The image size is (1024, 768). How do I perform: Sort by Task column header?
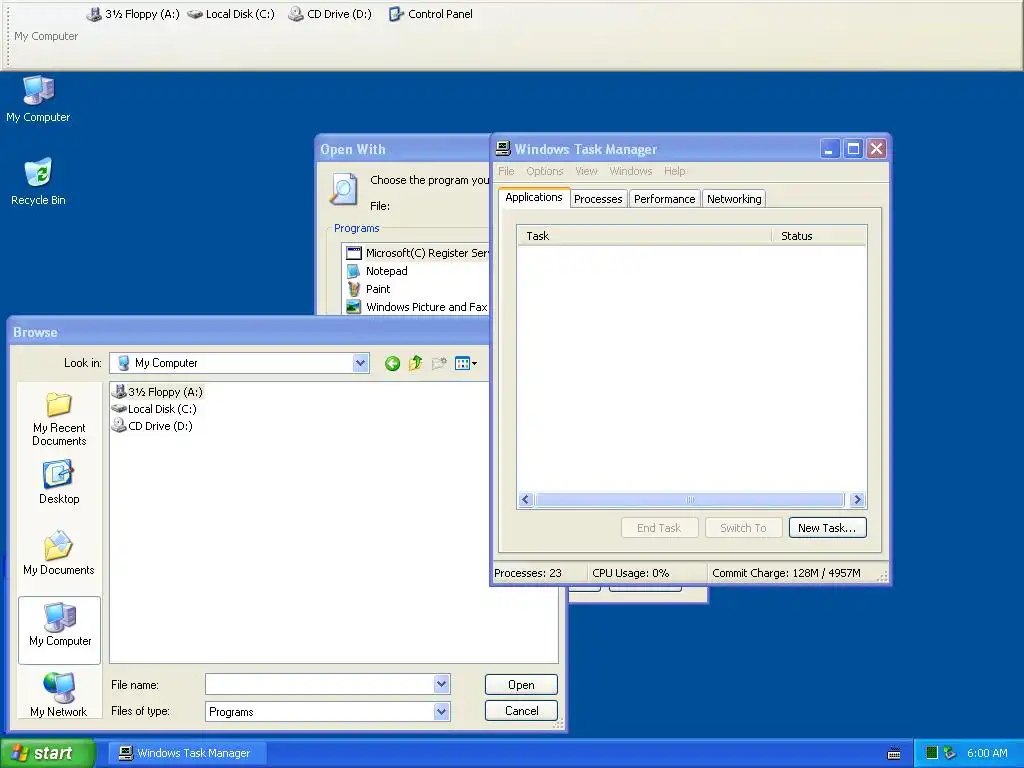(x=644, y=236)
